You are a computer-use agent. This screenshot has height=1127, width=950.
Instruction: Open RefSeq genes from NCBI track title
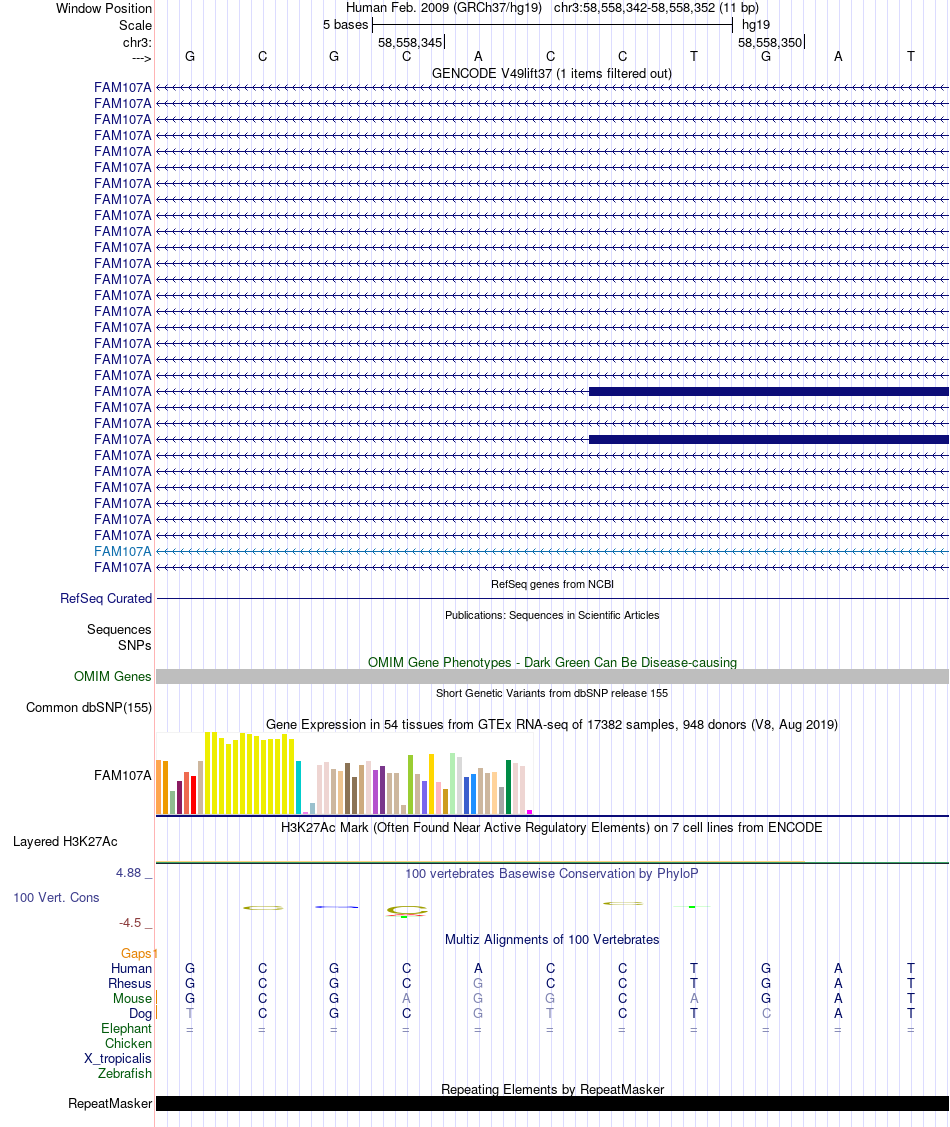click(x=552, y=584)
